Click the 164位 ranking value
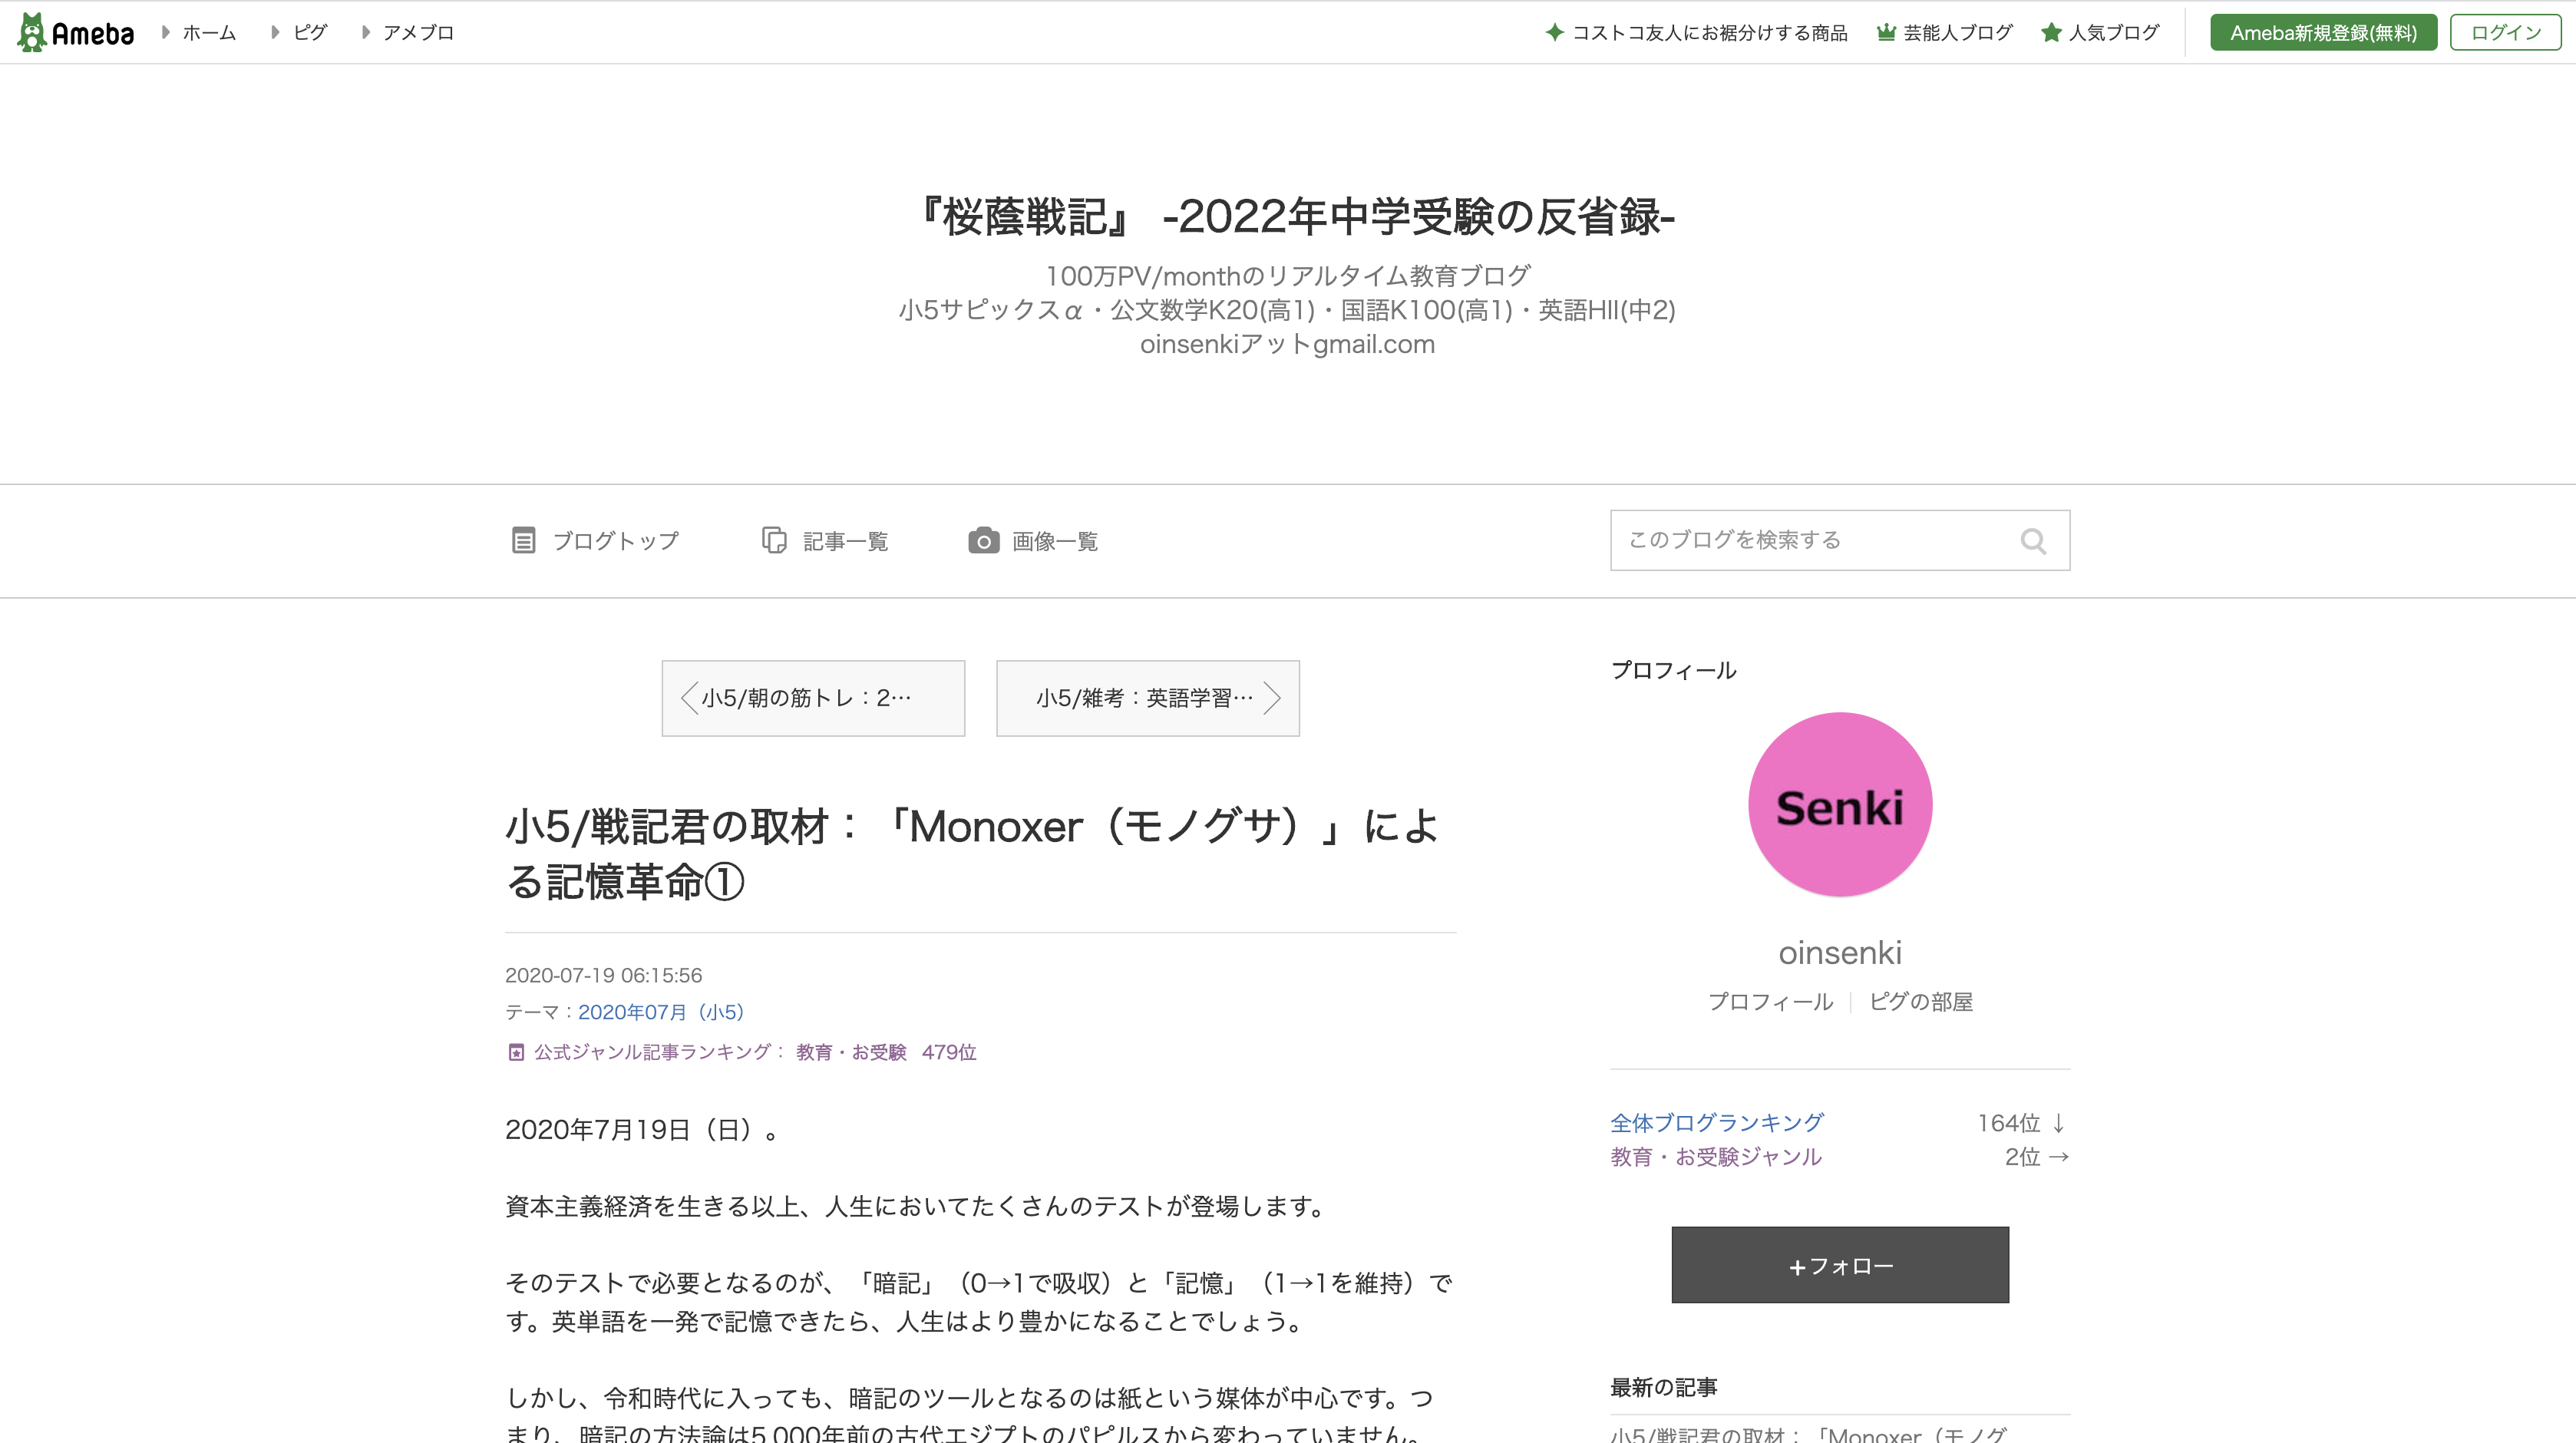 coord(2008,1123)
